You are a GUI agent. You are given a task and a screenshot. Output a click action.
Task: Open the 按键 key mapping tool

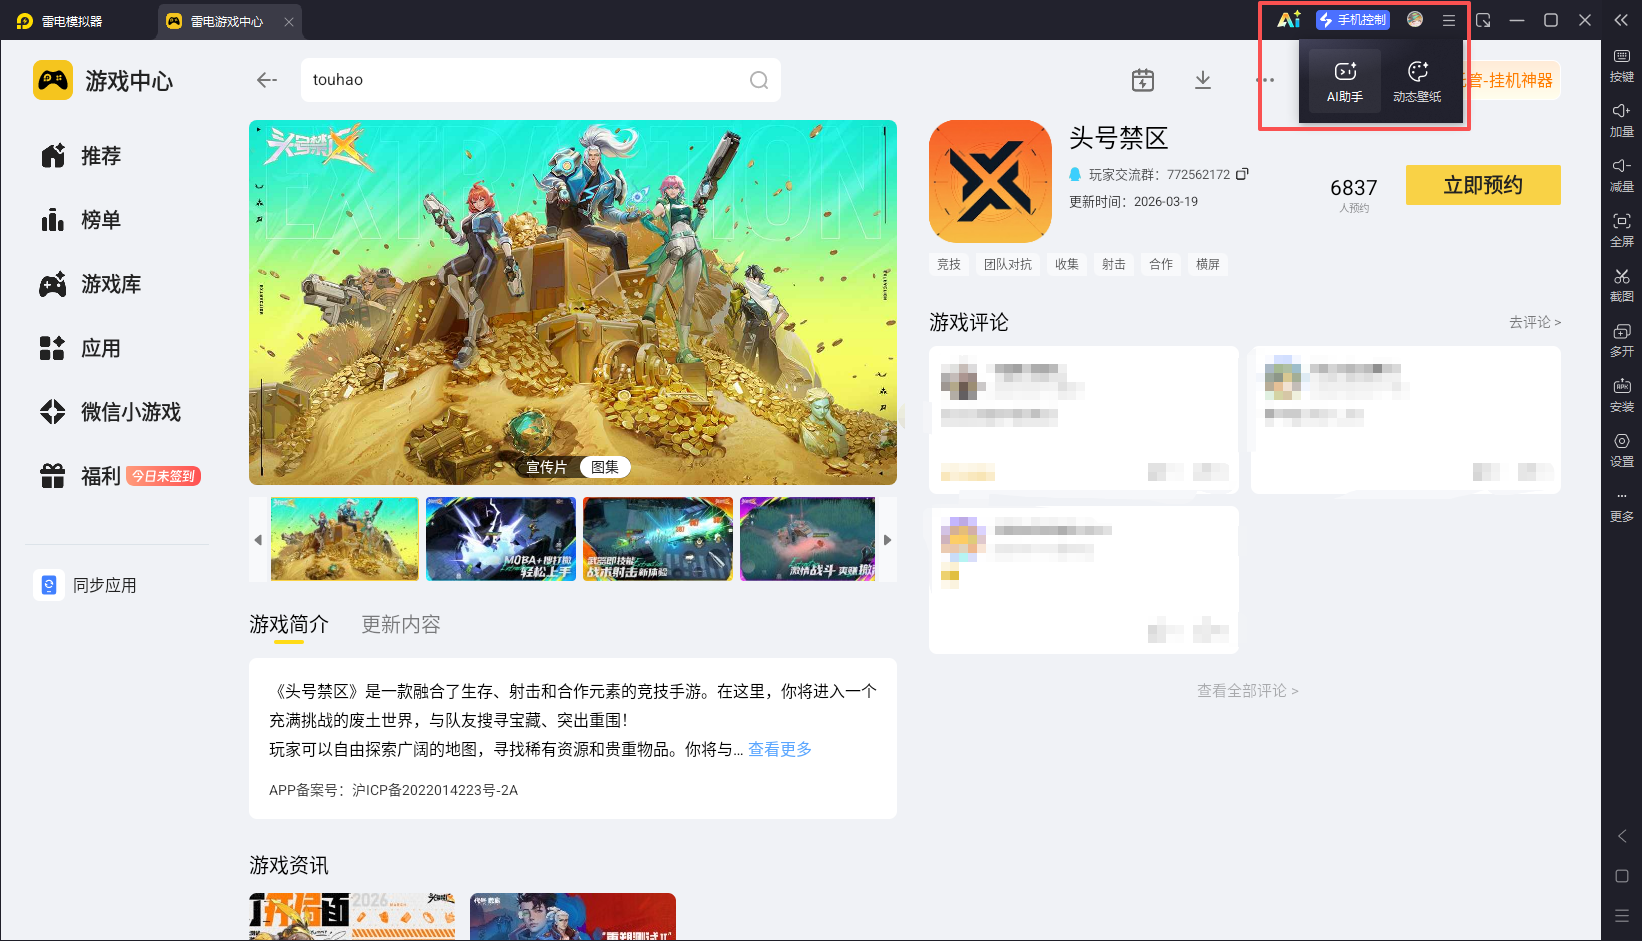click(1622, 65)
